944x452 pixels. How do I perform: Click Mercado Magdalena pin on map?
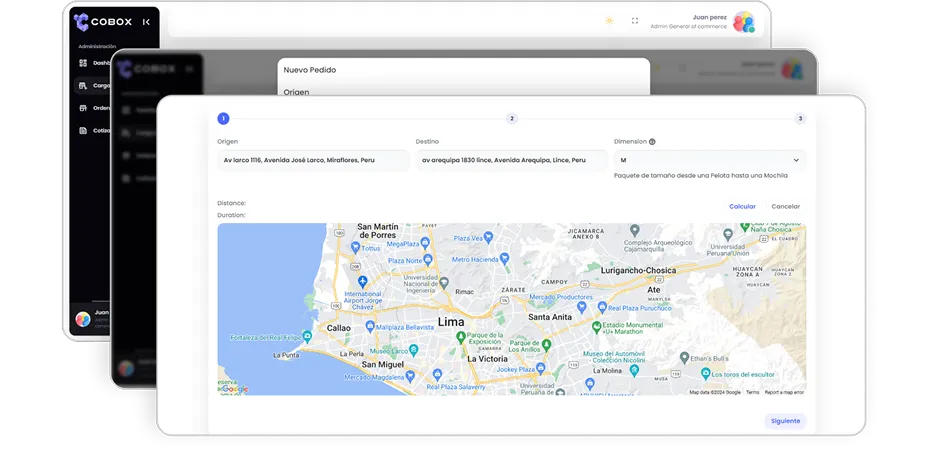(410, 376)
